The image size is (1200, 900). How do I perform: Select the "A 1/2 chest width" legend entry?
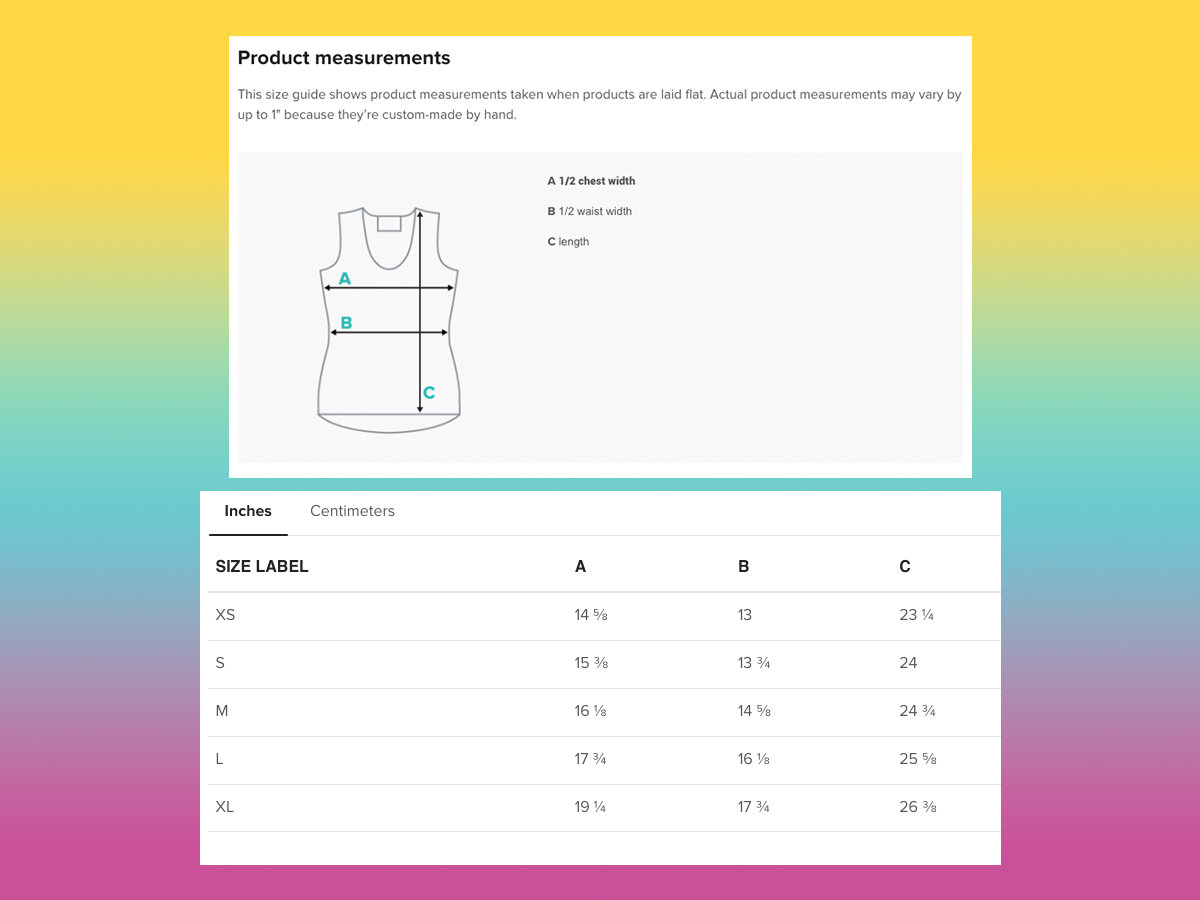coord(591,181)
